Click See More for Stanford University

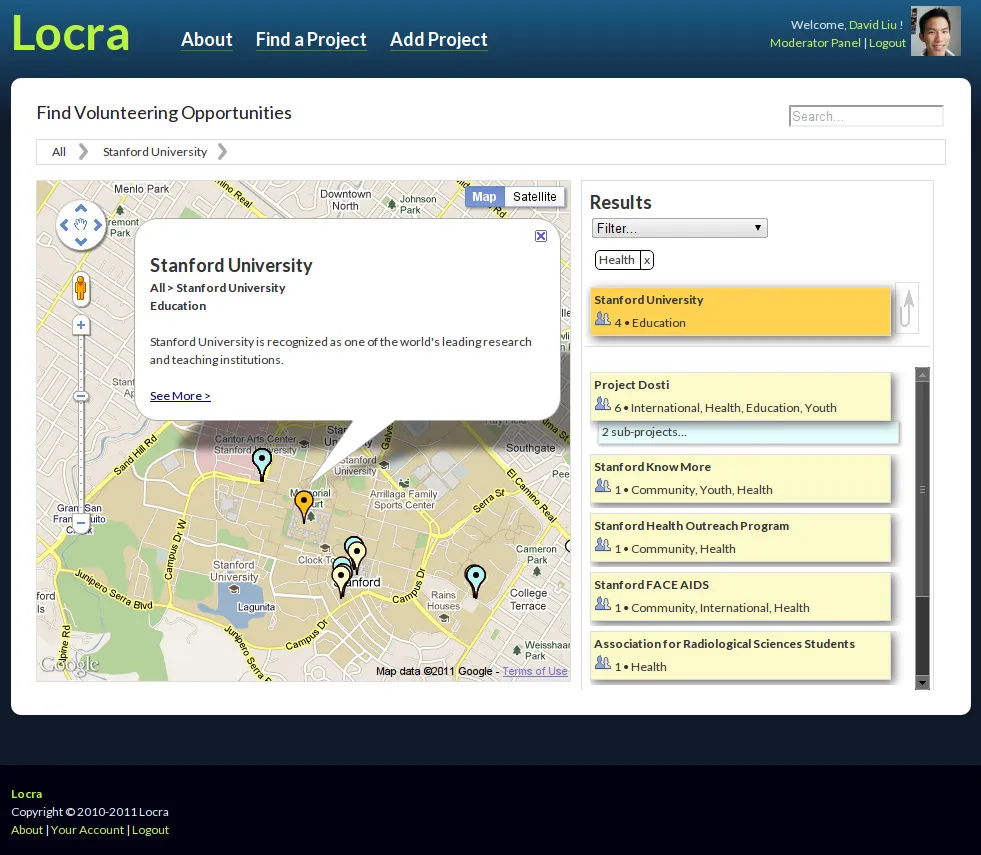point(180,395)
